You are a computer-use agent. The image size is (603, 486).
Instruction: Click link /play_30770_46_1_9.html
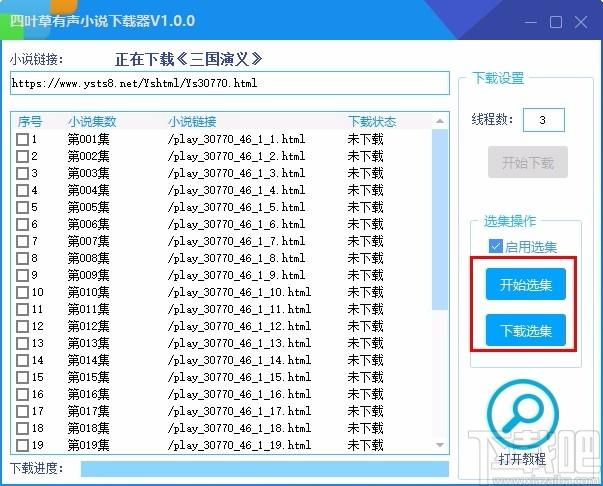[x=237, y=275]
